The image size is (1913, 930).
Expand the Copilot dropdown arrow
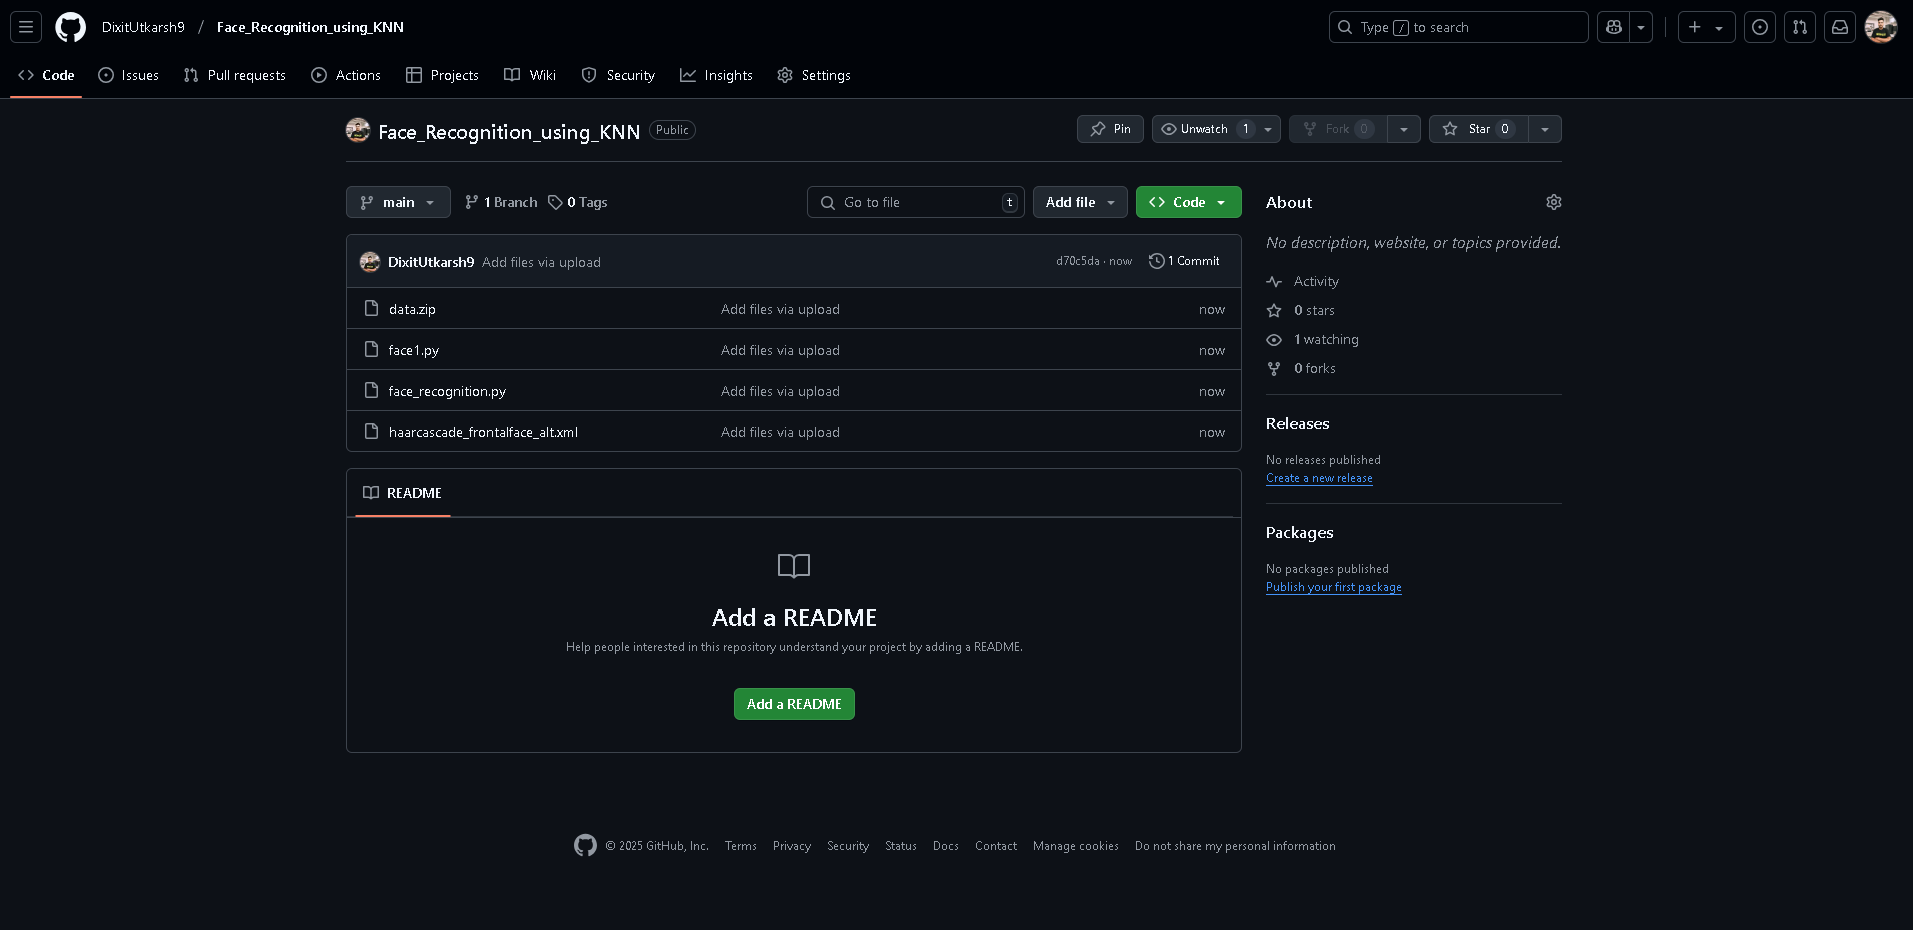tap(1641, 27)
